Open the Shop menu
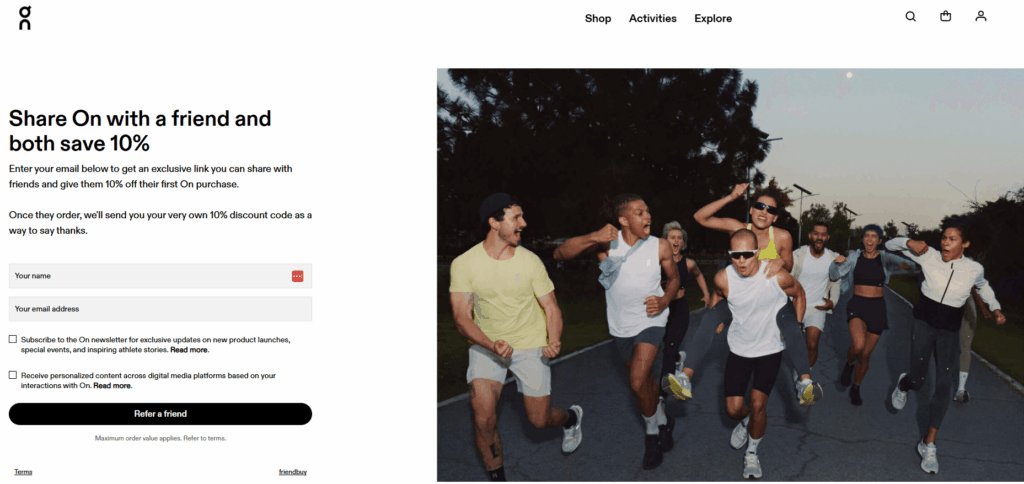 point(598,18)
